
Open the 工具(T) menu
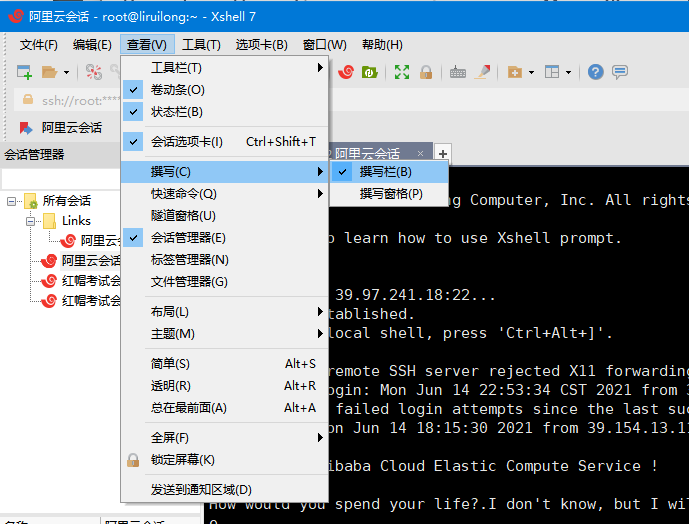coord(201,44)
